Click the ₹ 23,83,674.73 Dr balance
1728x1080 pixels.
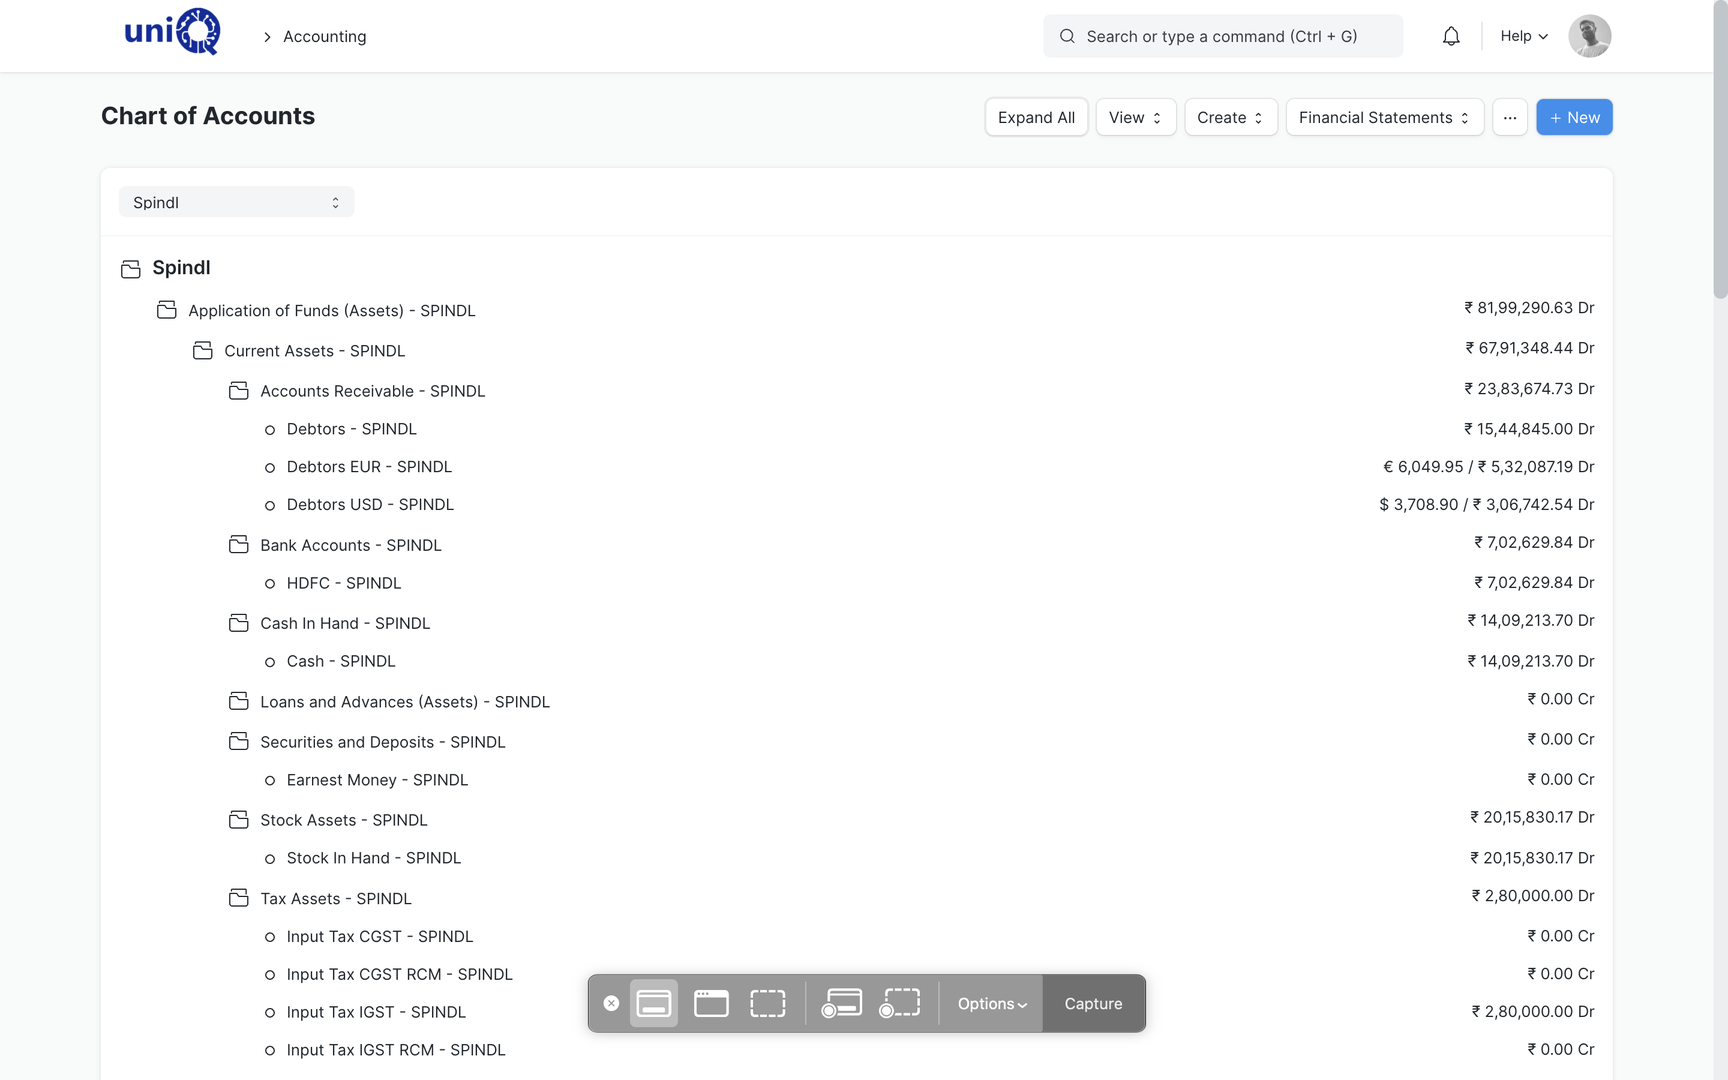(1529, 389)
